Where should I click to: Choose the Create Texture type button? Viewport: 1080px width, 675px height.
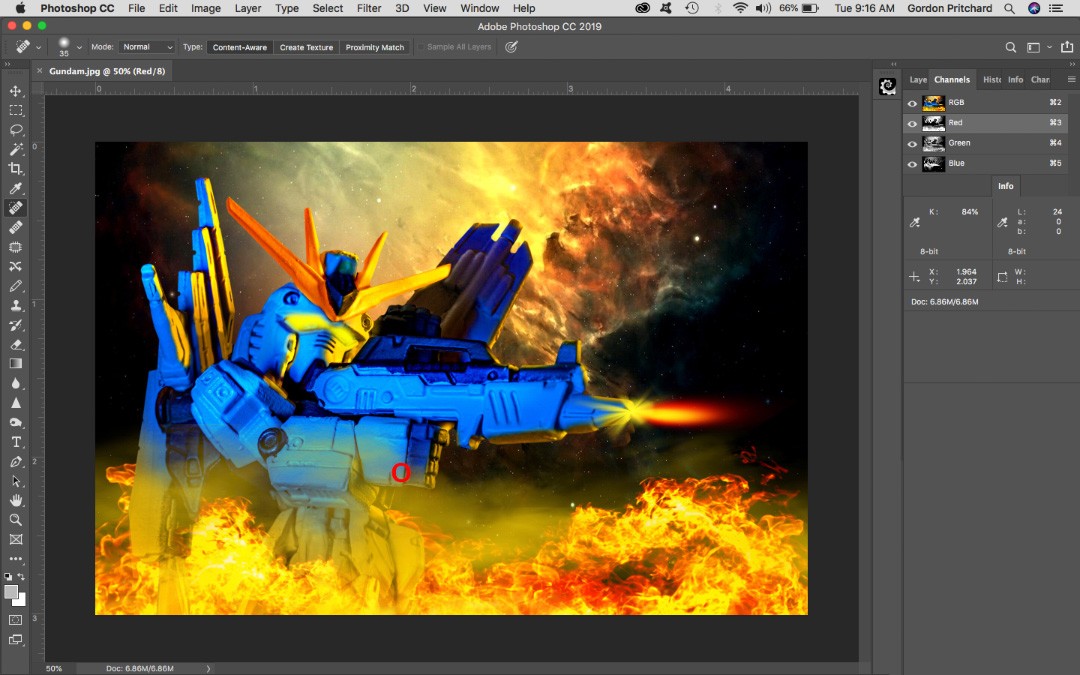tap(306, 48)
